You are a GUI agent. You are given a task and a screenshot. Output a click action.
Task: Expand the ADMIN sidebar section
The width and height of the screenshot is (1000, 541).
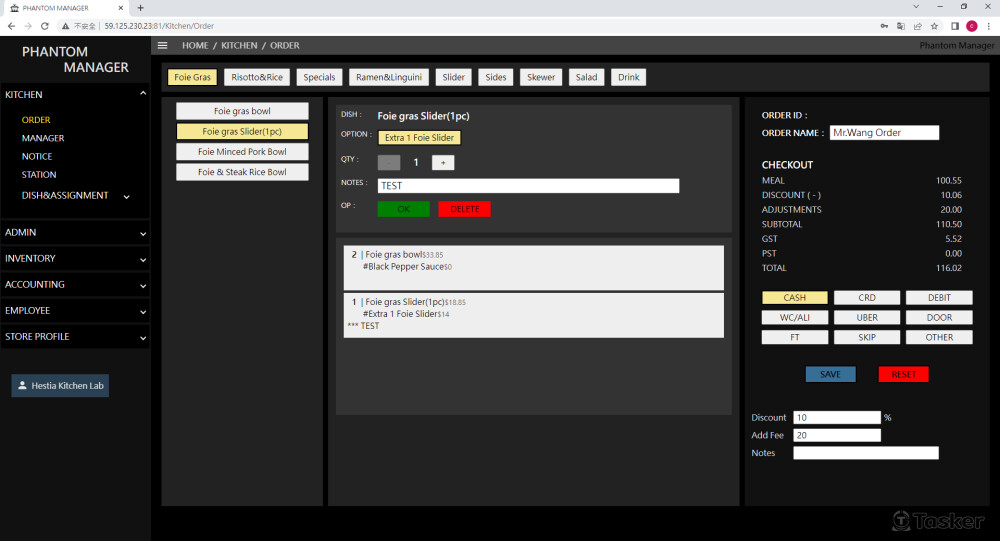pyautogui.click(x=75, y=232)
